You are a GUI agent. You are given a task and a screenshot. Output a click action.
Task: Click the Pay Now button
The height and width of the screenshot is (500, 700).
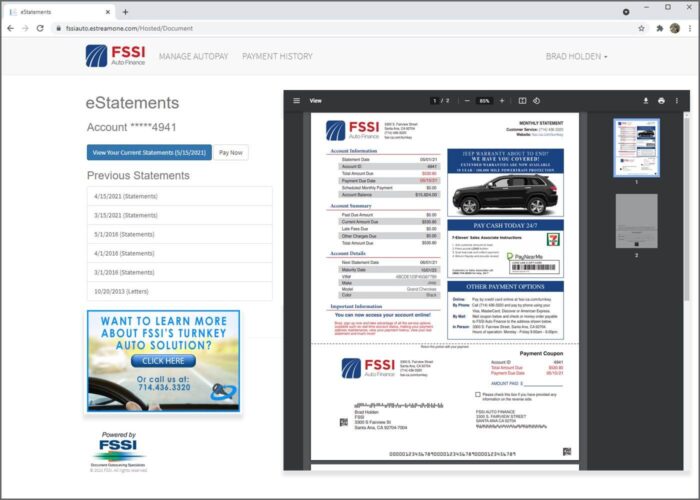point(231,152)
